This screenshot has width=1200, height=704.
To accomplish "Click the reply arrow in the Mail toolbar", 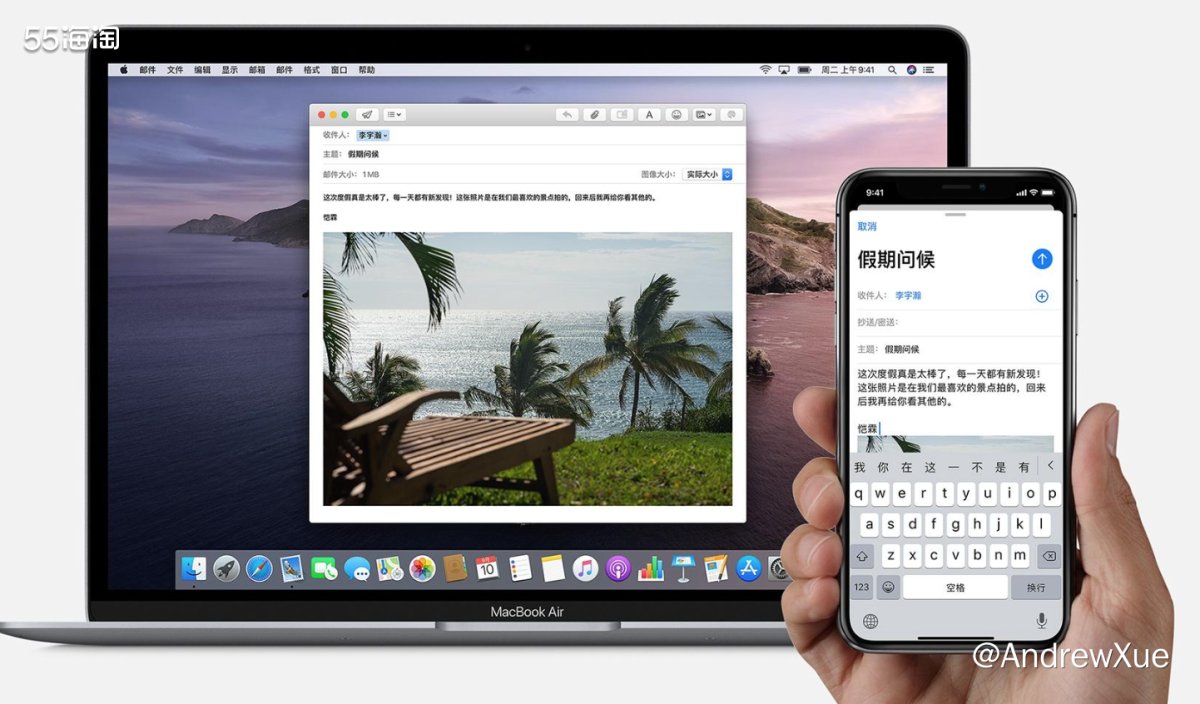I will [x=567, y=115].
